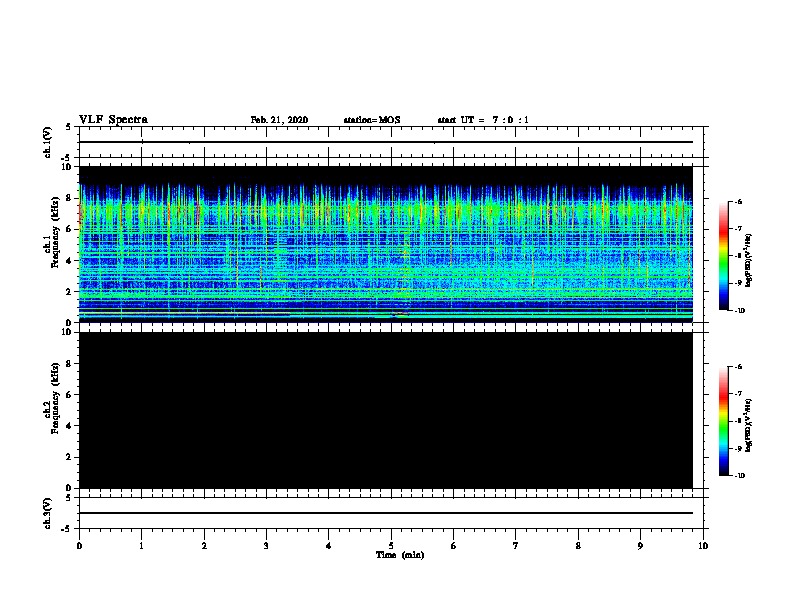Click the "8" kHz tick on ch.2 axis
The height and width of the screenshot is (612, 792).
pos(69,364)
